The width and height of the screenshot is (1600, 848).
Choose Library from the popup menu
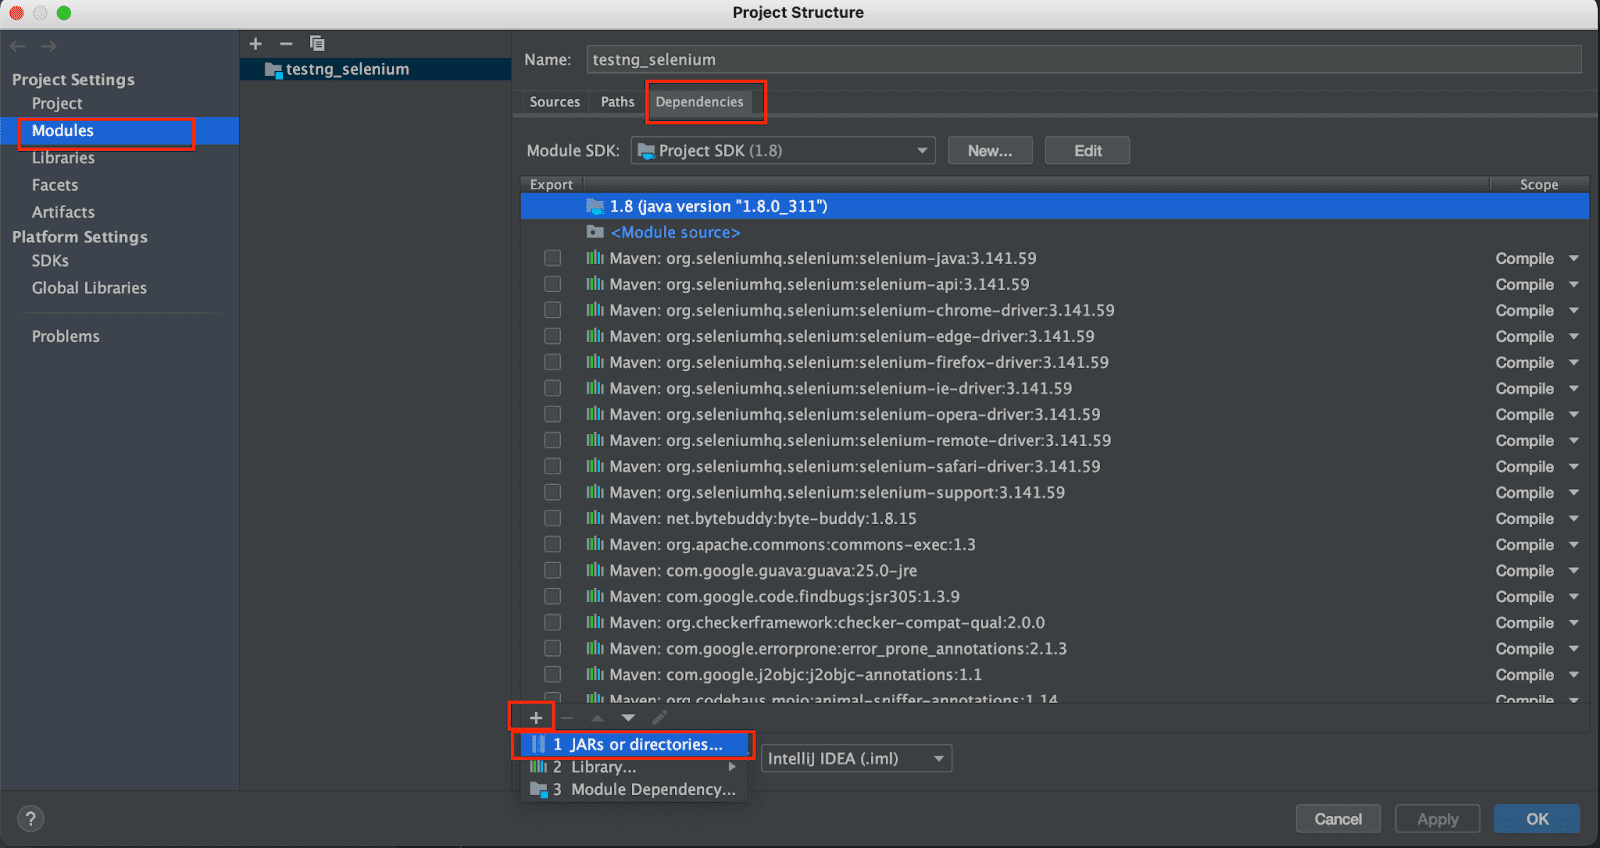[x=636, y=767]
